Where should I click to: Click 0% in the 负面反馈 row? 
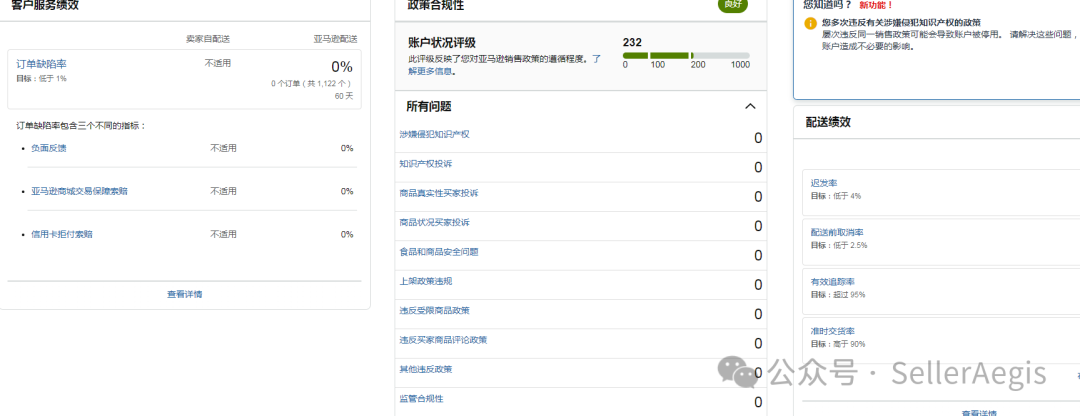[x=347, y=148]
